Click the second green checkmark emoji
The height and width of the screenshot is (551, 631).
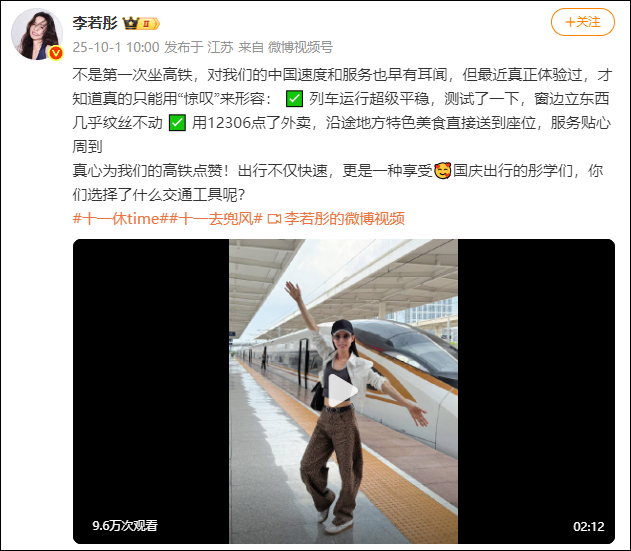coord(177,123)
